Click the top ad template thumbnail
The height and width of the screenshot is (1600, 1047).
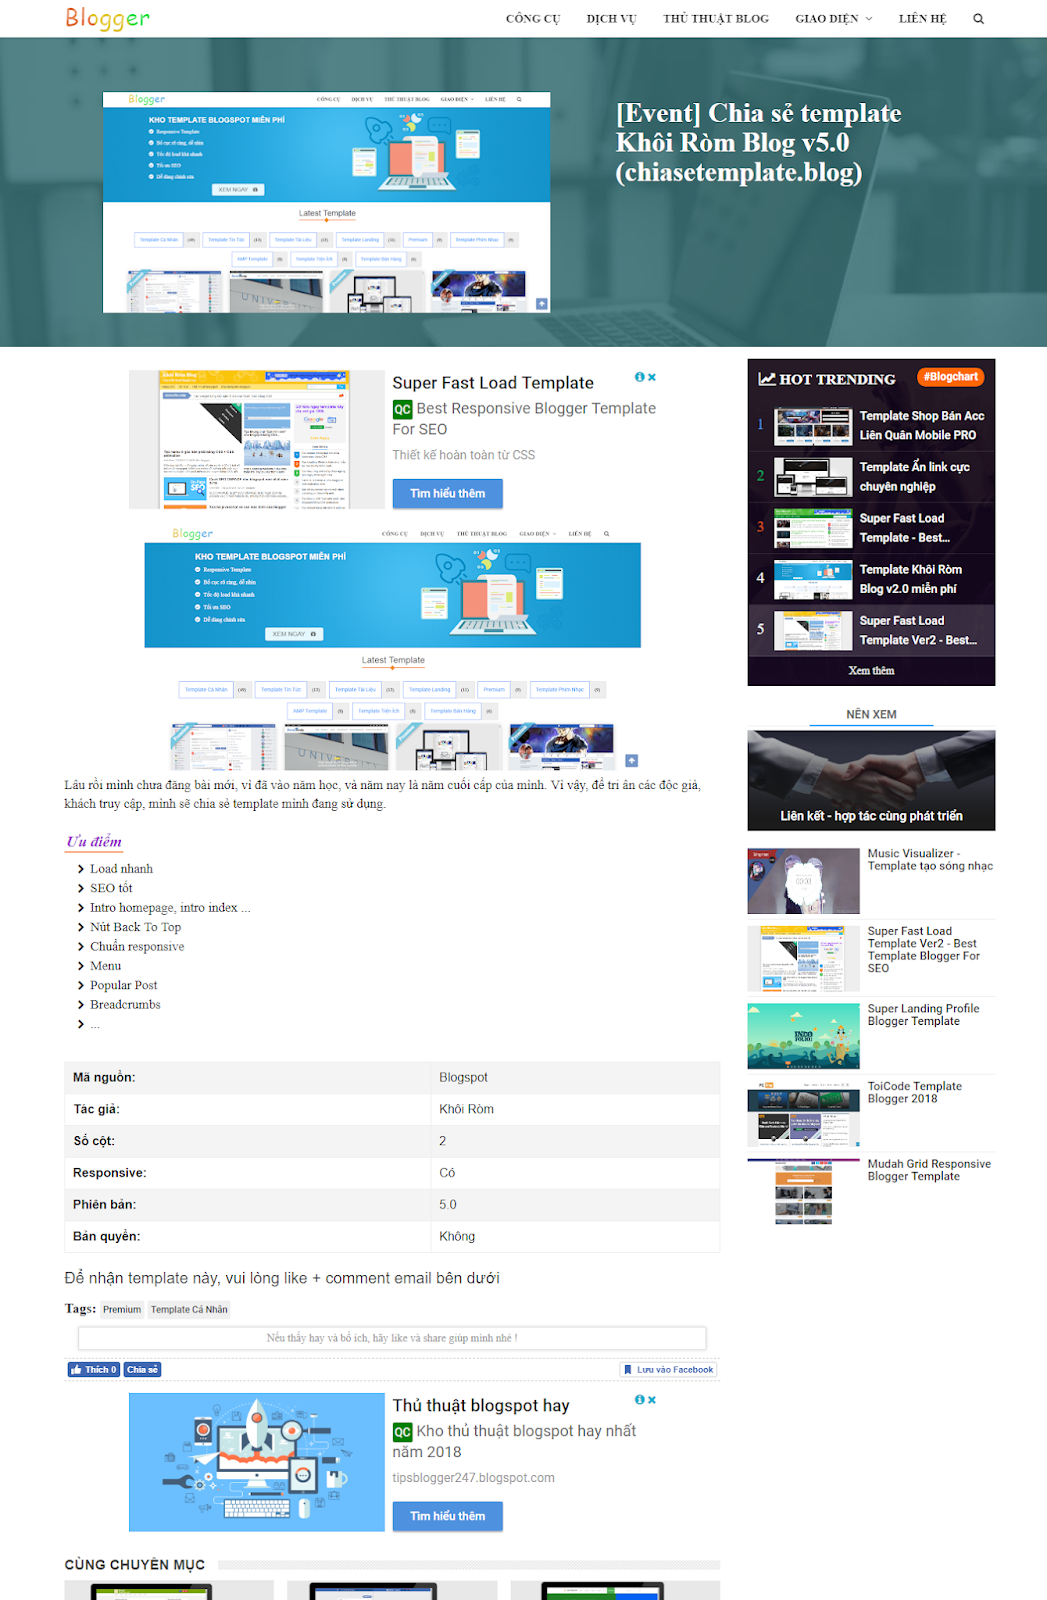(257, 439)
